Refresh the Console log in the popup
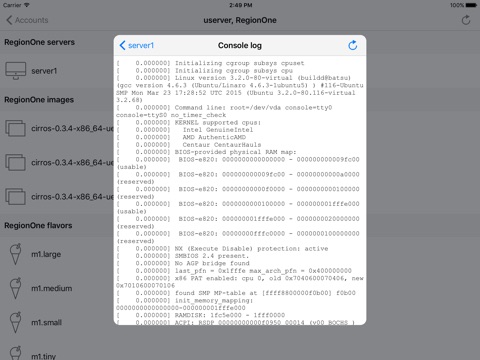The height and width of the screenshot is (360, 480). (353, 45)
